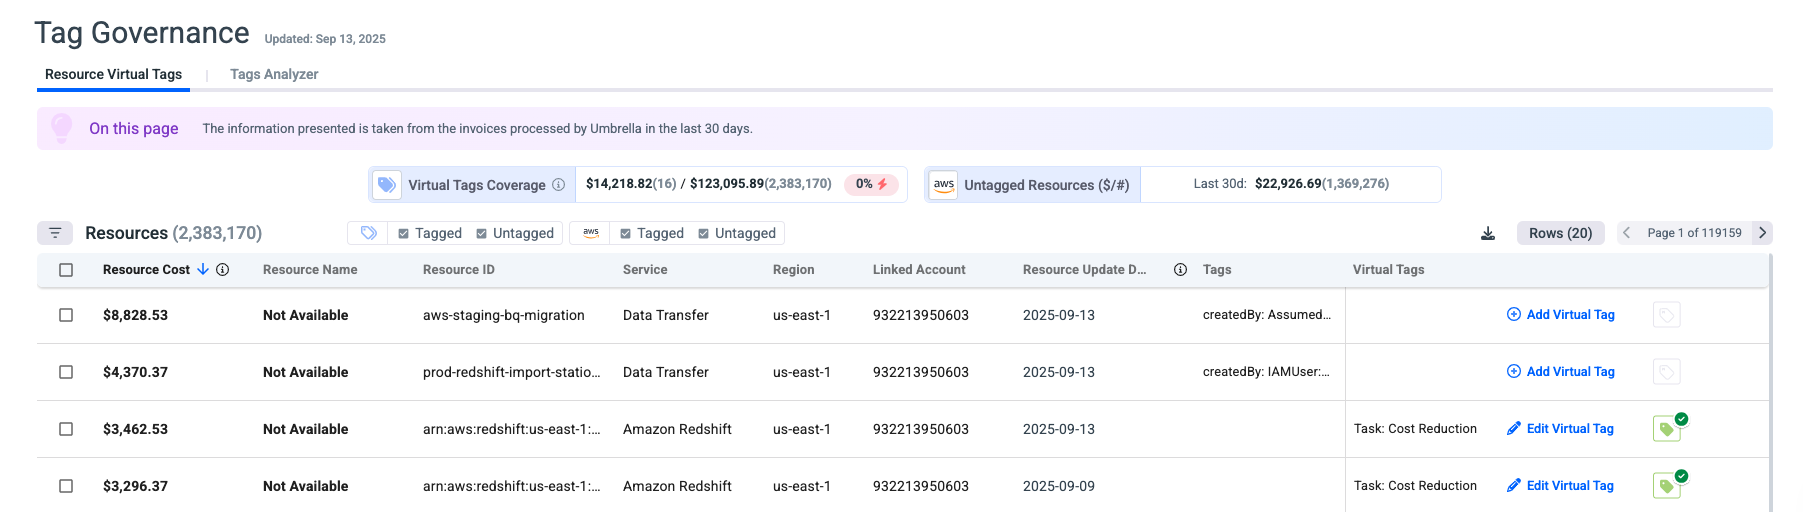Open the Rows (20) dropdown
The image size is (1803, 512).
(1560, 233)
